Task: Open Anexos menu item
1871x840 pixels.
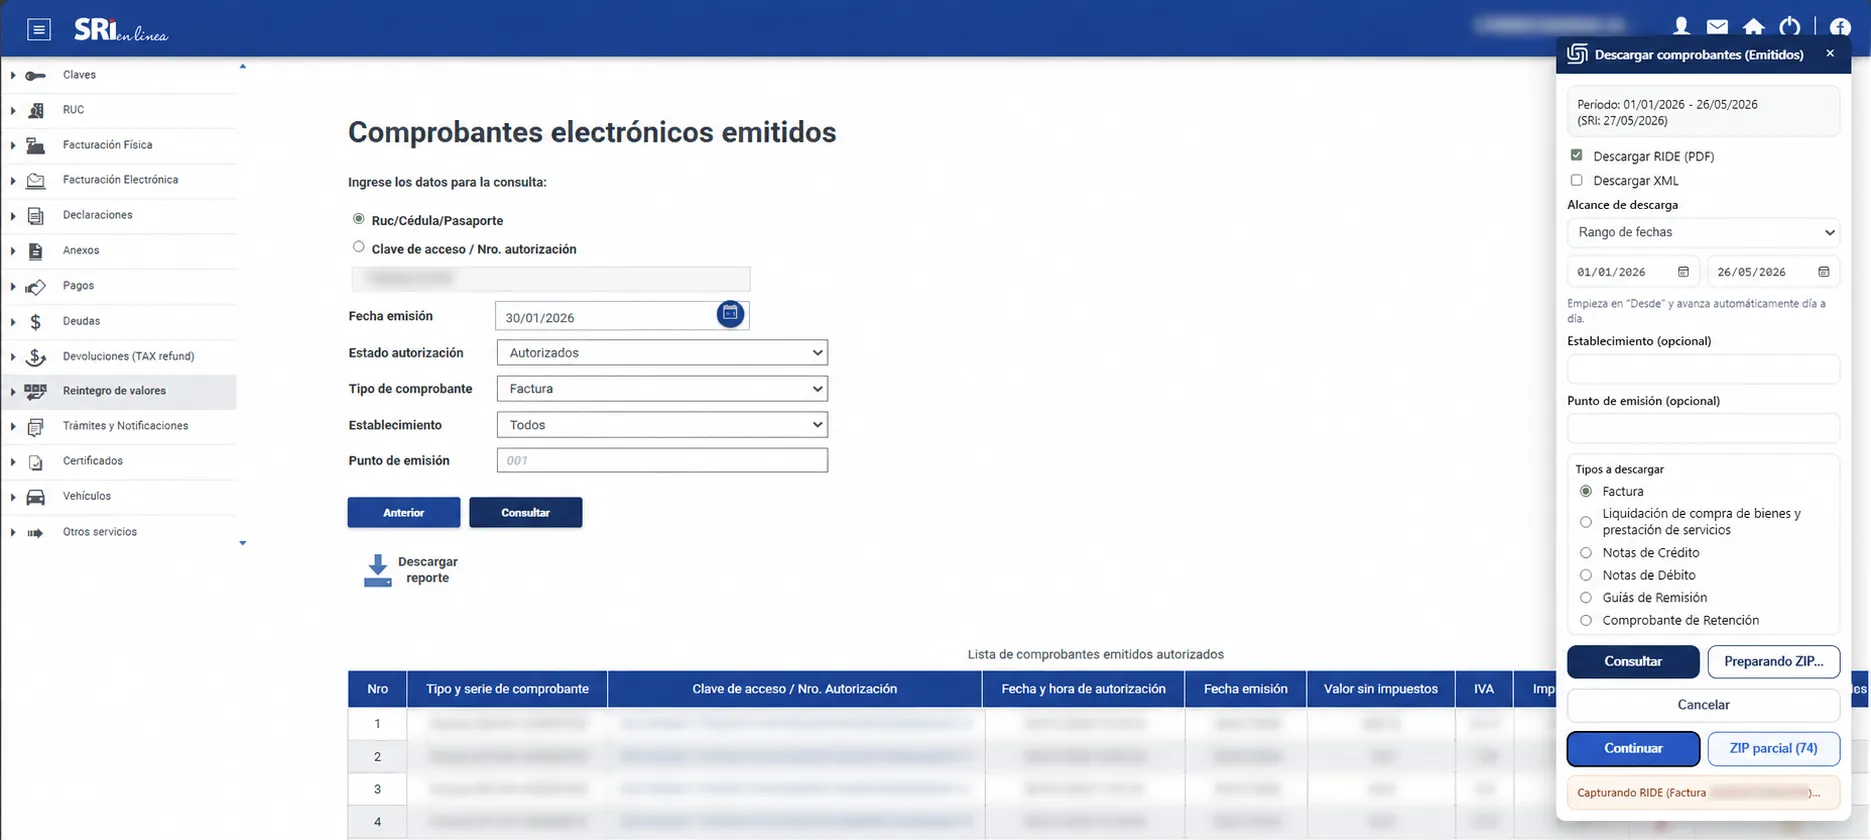Action: pos(81,251)
